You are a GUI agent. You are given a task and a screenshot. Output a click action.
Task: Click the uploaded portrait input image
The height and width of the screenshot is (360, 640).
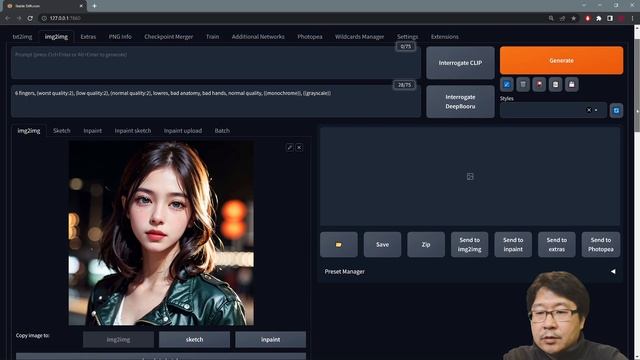161,233
